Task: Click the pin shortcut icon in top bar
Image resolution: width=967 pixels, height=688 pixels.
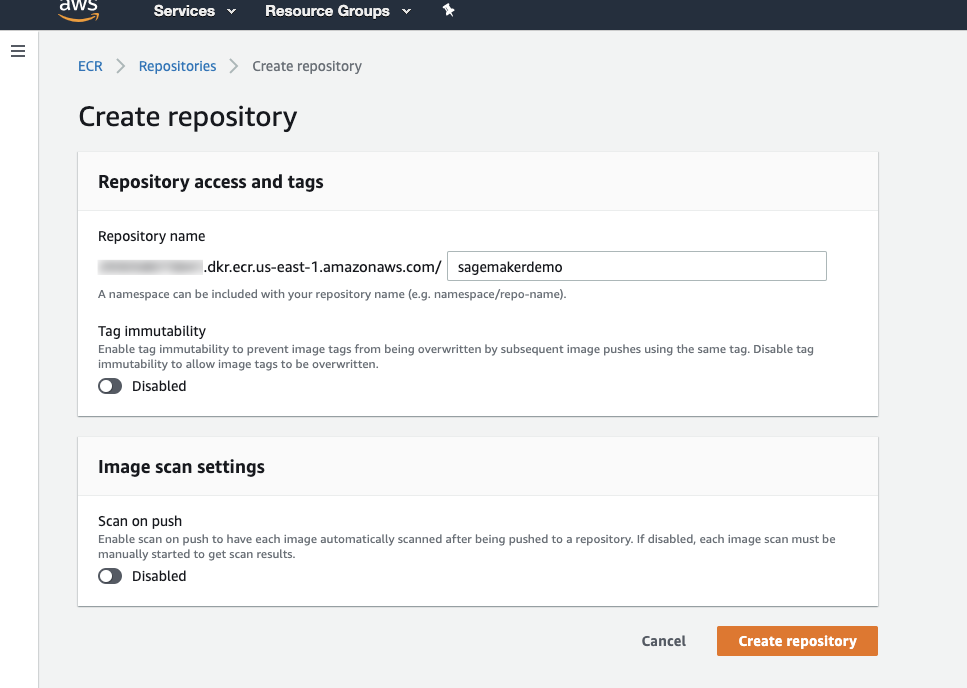Action: point(449,11)
